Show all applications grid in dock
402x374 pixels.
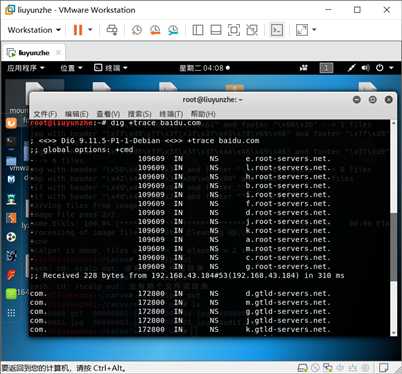click(x=11, y=313)
